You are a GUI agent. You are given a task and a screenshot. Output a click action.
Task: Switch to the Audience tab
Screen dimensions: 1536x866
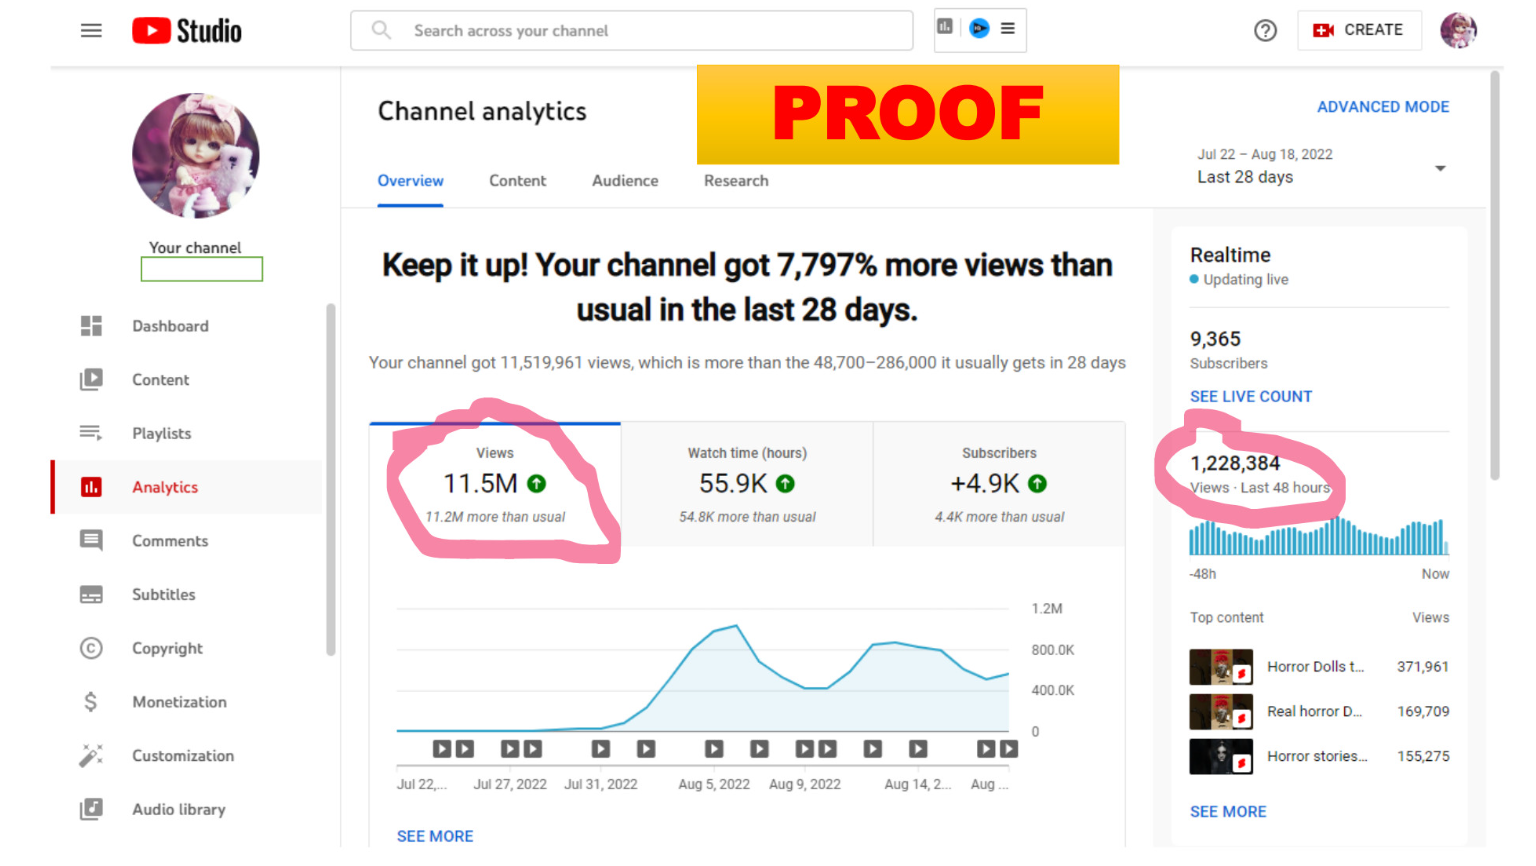tap(625, 181)
